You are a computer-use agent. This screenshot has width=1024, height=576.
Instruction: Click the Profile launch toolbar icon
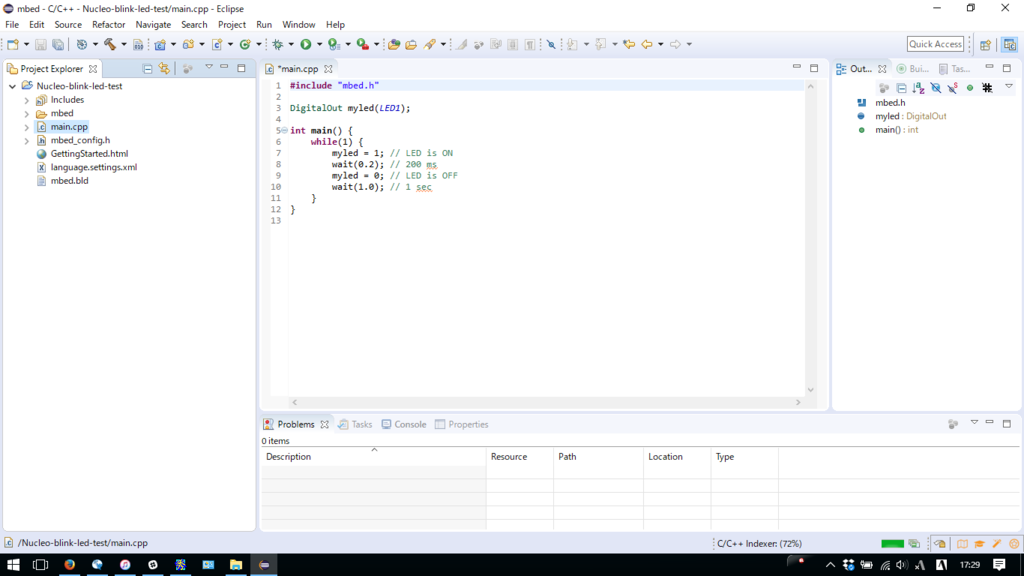click(334, 44)
